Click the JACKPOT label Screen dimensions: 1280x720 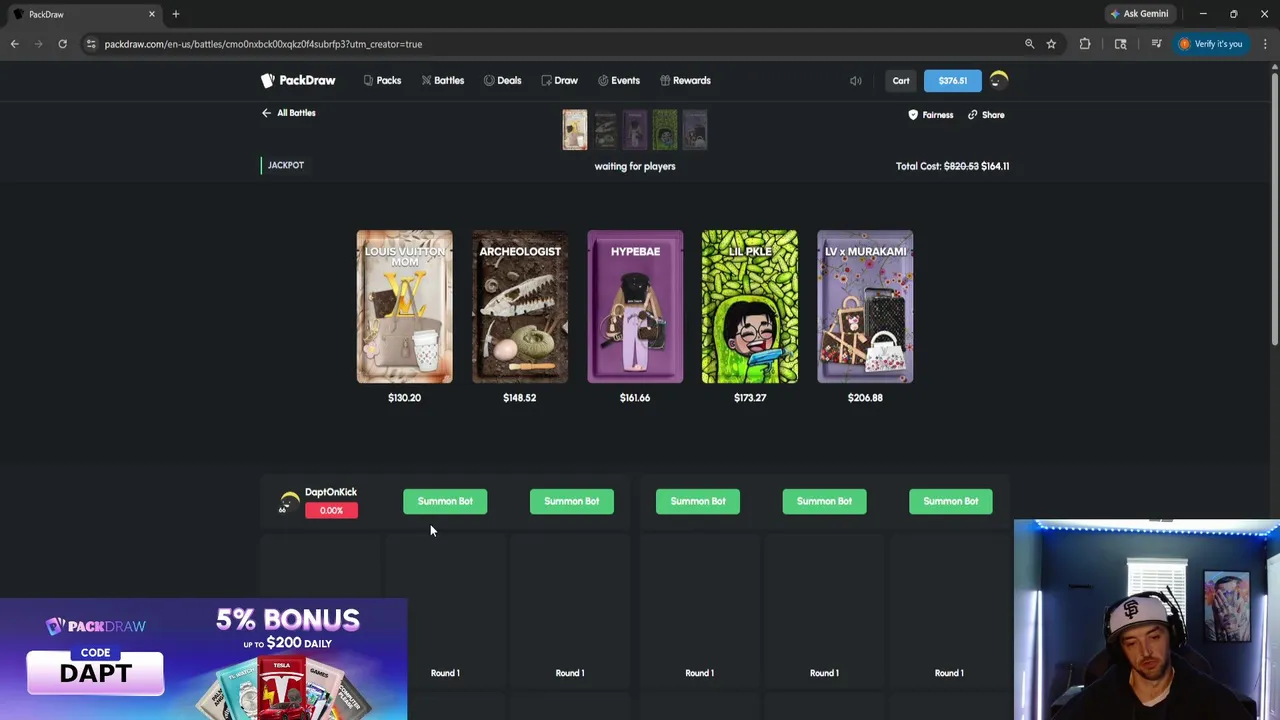(x=285, y=165)
